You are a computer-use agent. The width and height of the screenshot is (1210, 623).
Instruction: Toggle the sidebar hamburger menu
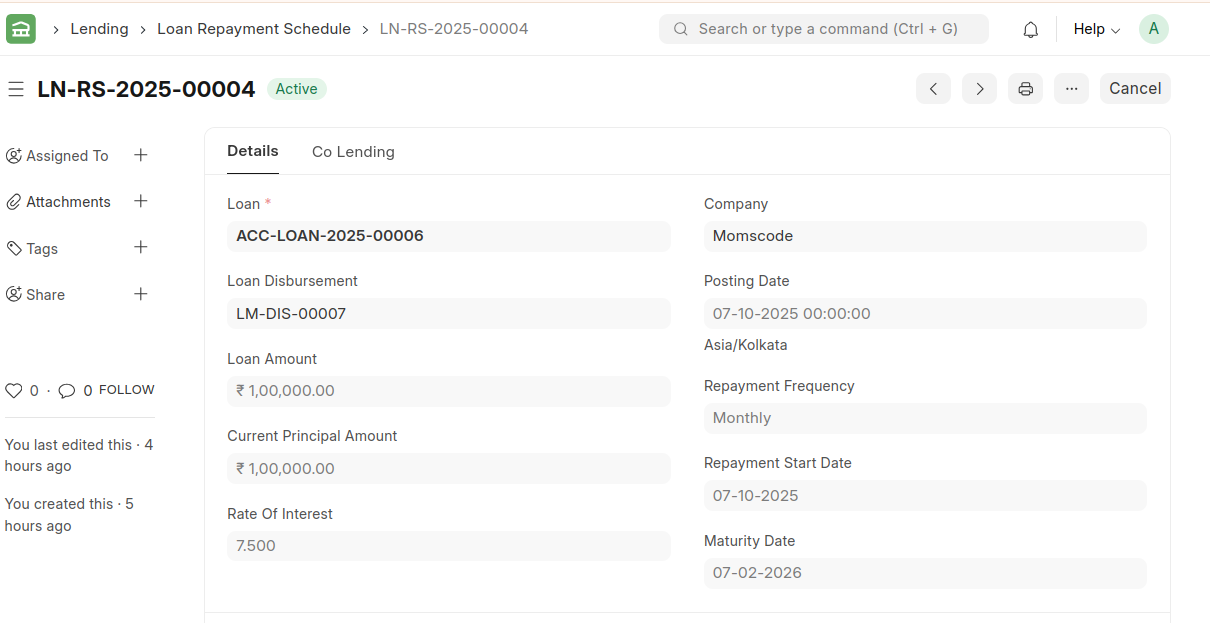(x=16, y=89)
